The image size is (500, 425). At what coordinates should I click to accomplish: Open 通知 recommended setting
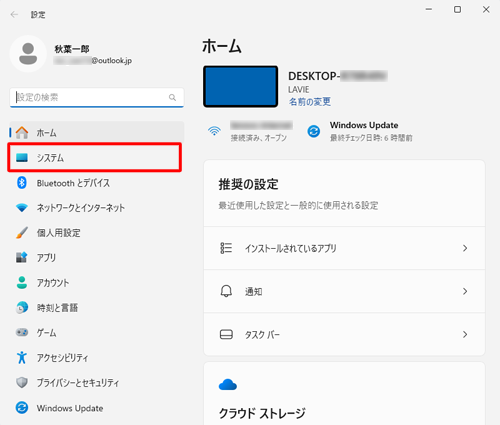(x=344, y=291)
